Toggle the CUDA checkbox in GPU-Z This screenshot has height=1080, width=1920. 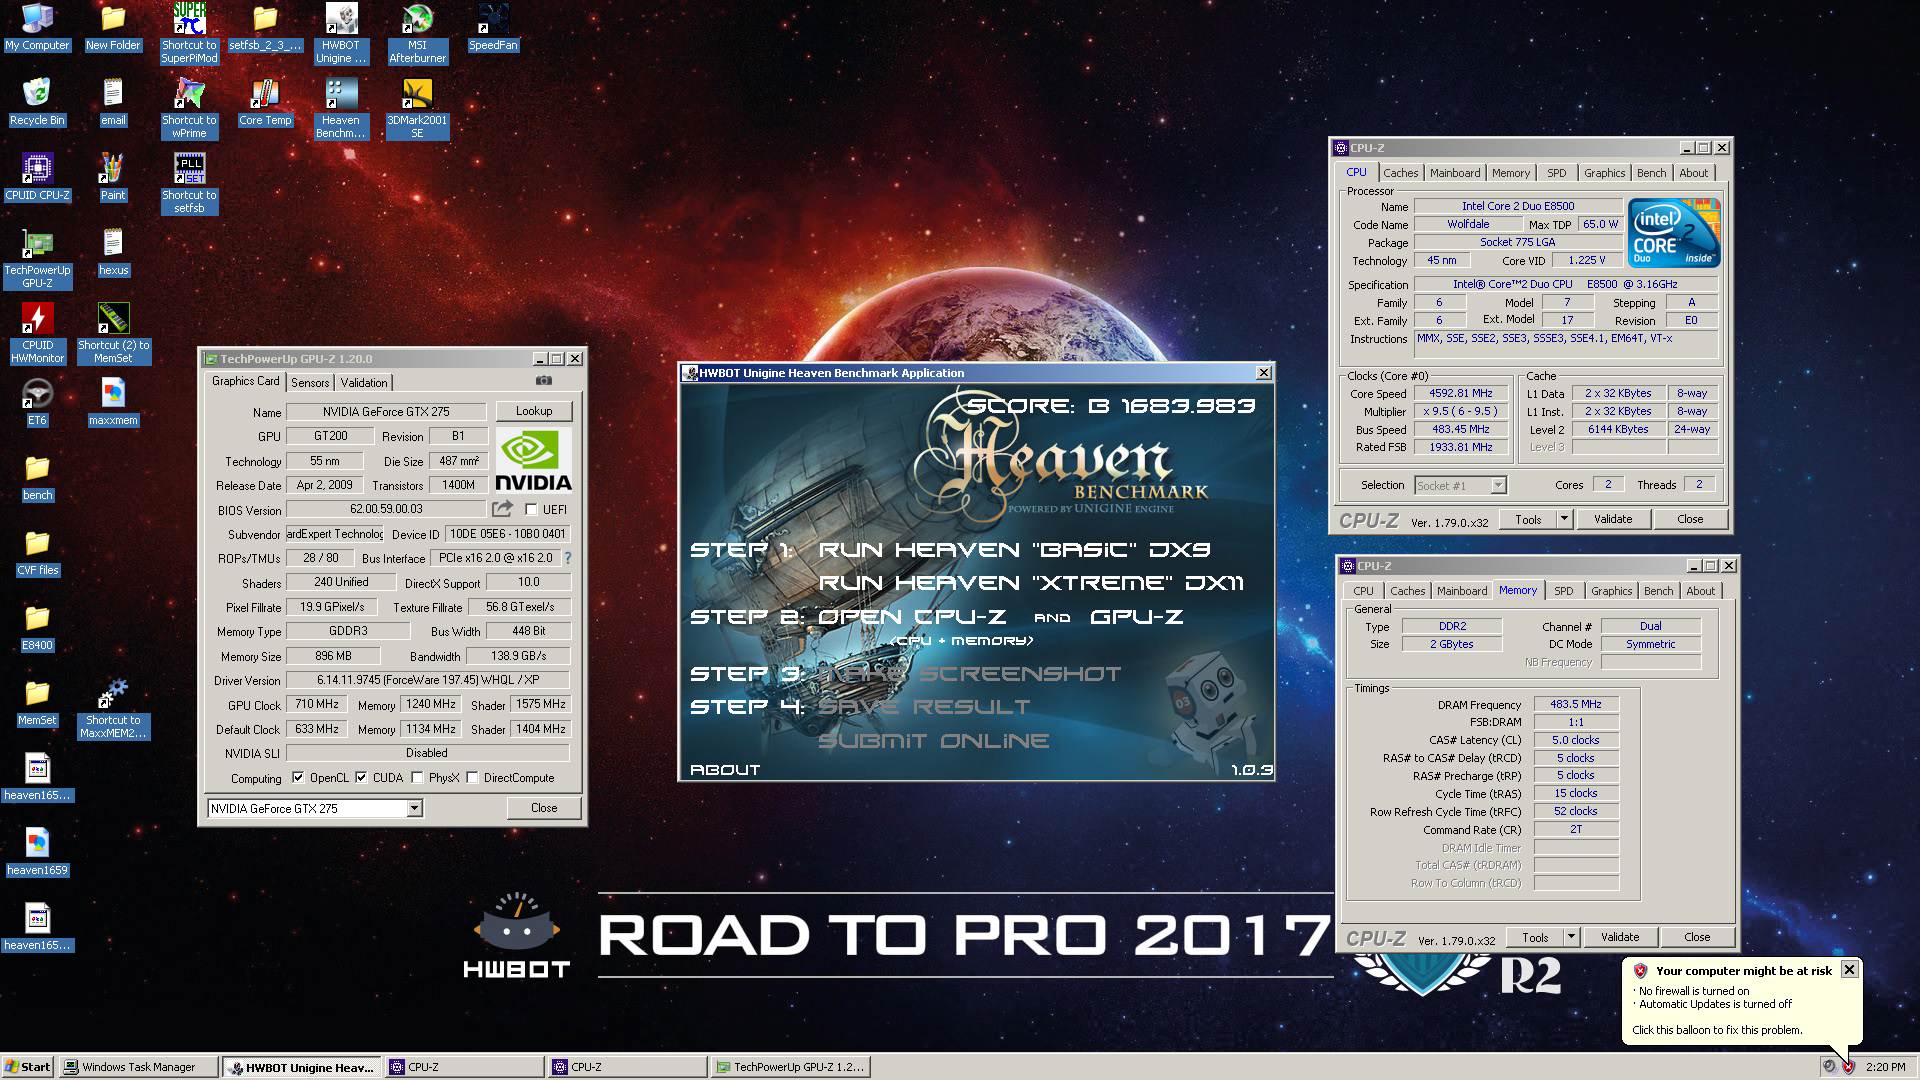361,777
